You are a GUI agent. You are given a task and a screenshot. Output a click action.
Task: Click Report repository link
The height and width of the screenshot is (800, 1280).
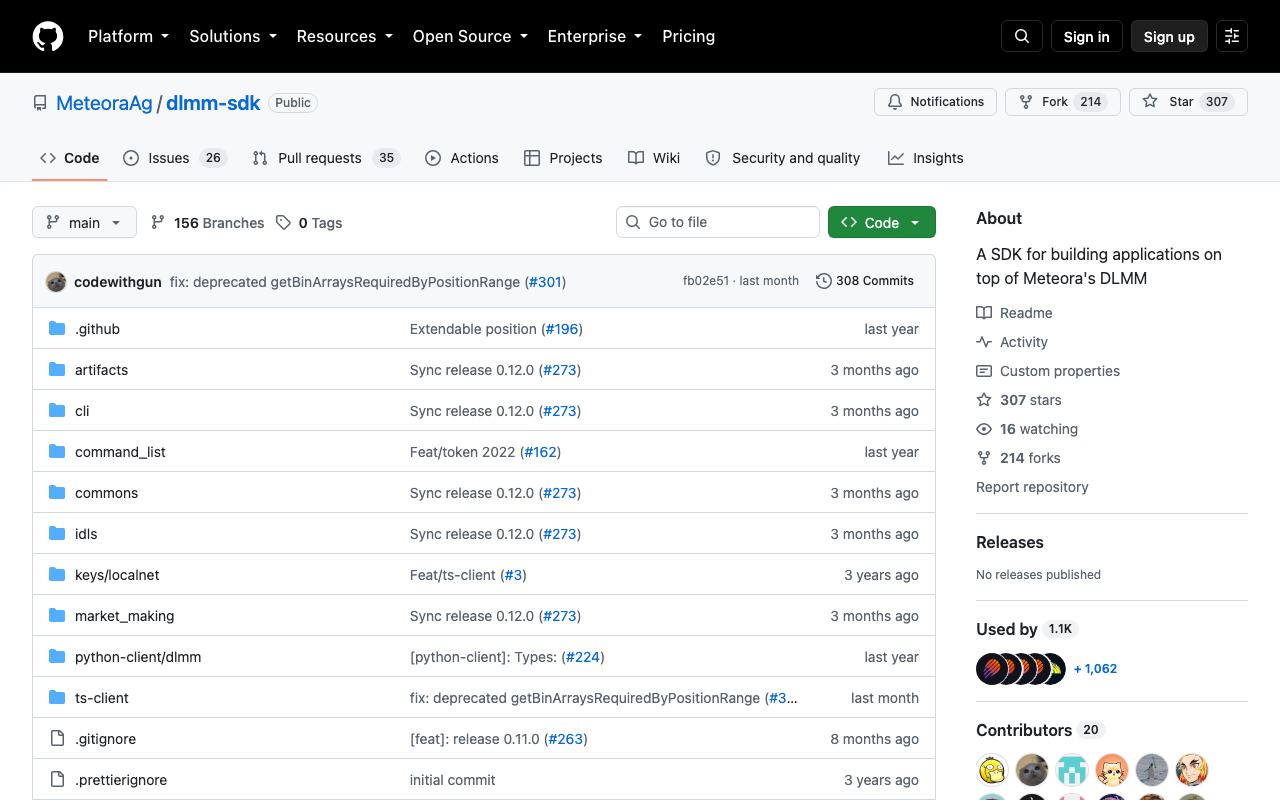(x=1032, y=487)
